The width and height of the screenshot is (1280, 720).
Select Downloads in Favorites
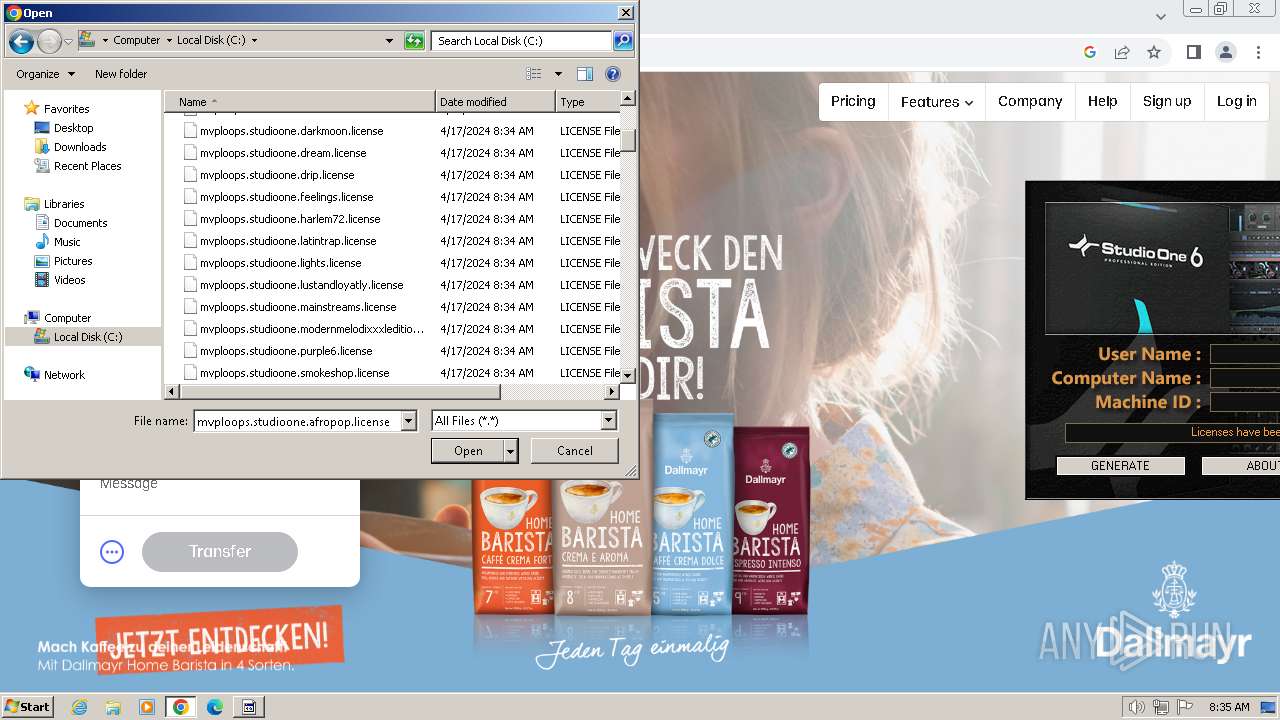coord(79,147)
